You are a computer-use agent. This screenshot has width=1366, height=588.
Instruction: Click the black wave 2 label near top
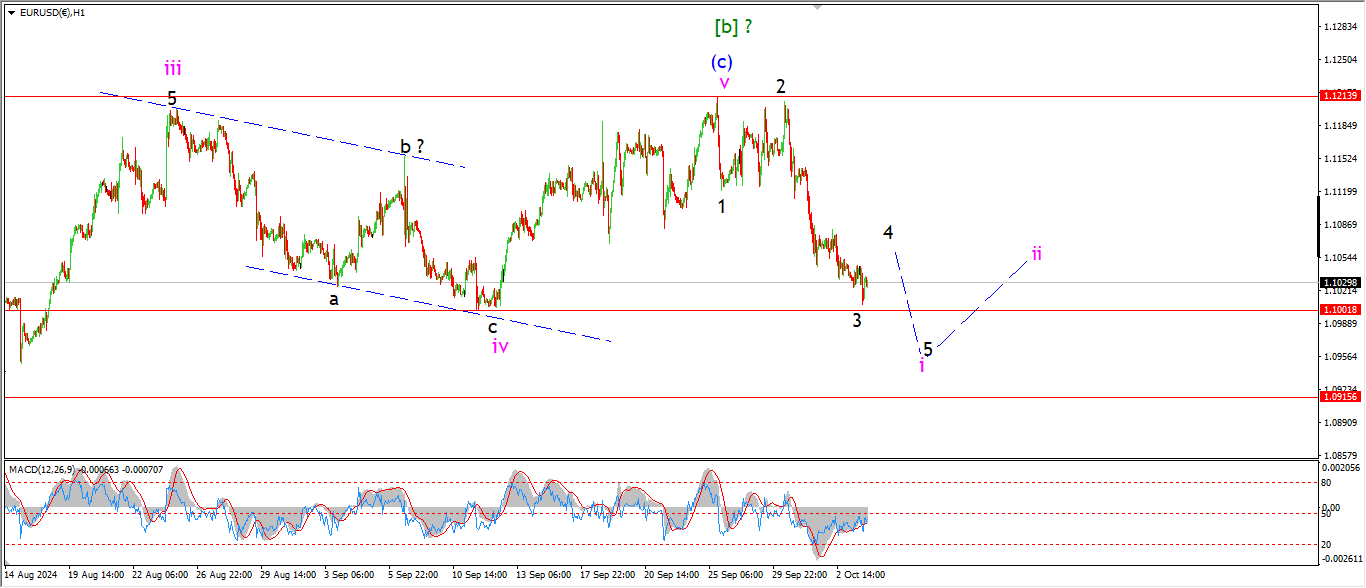point(781,86)
